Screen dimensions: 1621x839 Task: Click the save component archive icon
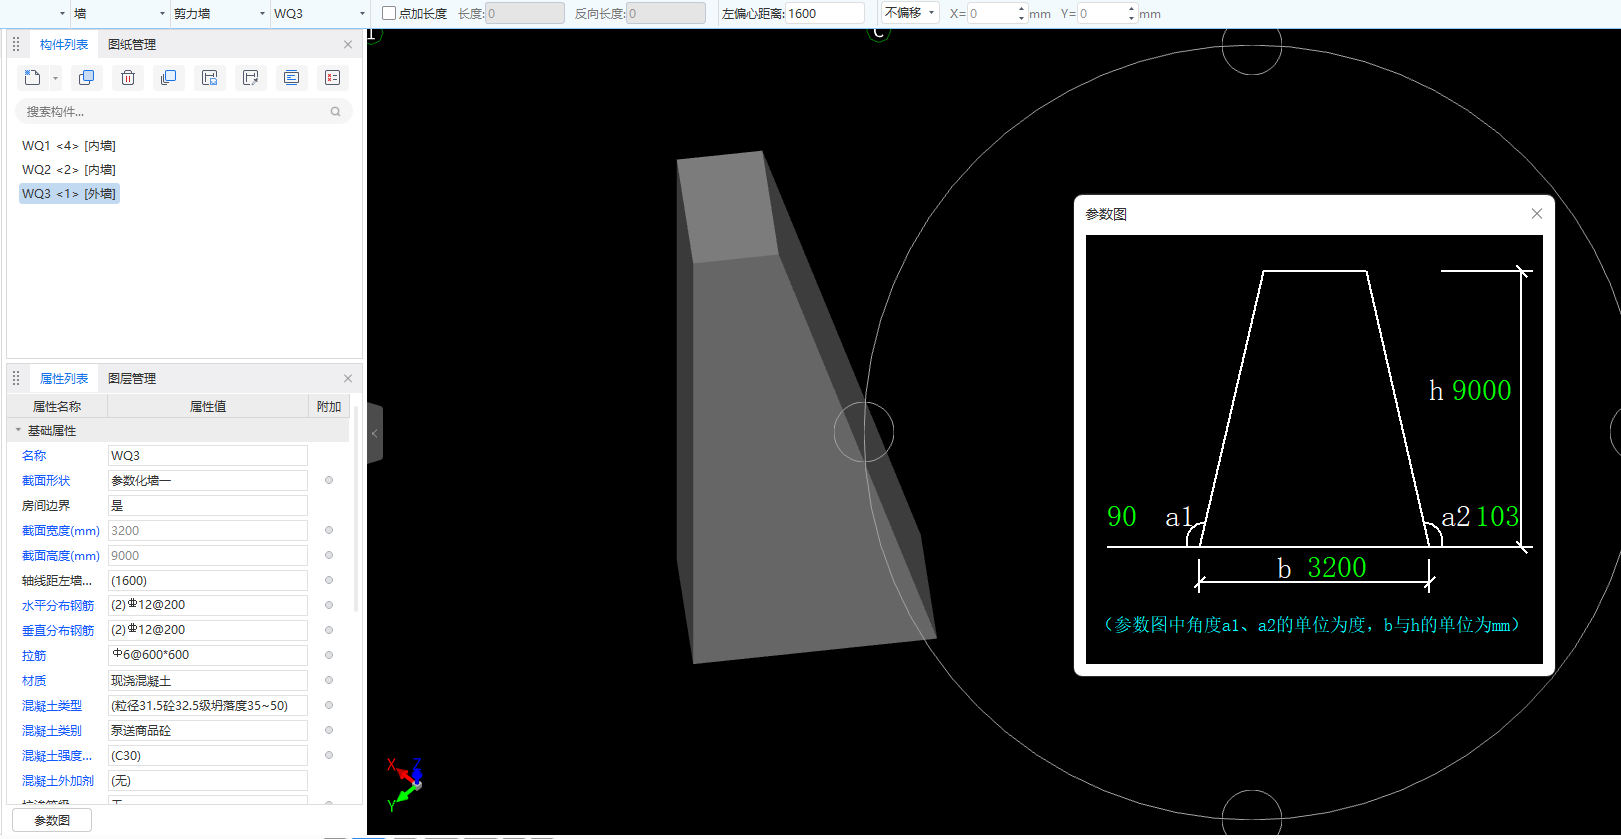[210, 78]
